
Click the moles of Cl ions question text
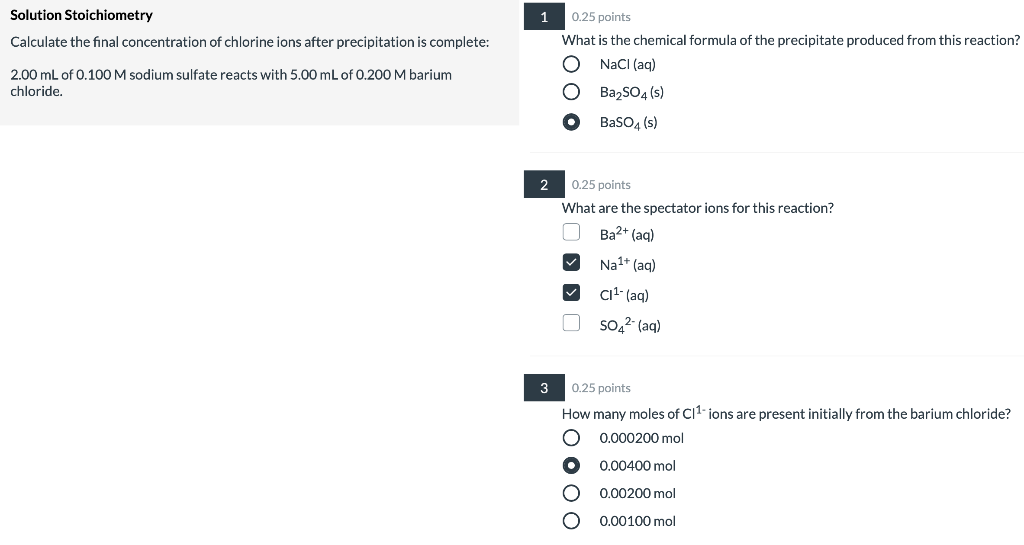tap(785, 414)
